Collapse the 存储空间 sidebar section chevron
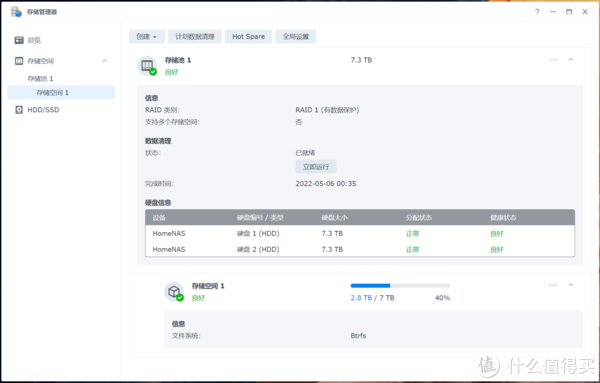600x383 pixels. [x=105, y=61]
